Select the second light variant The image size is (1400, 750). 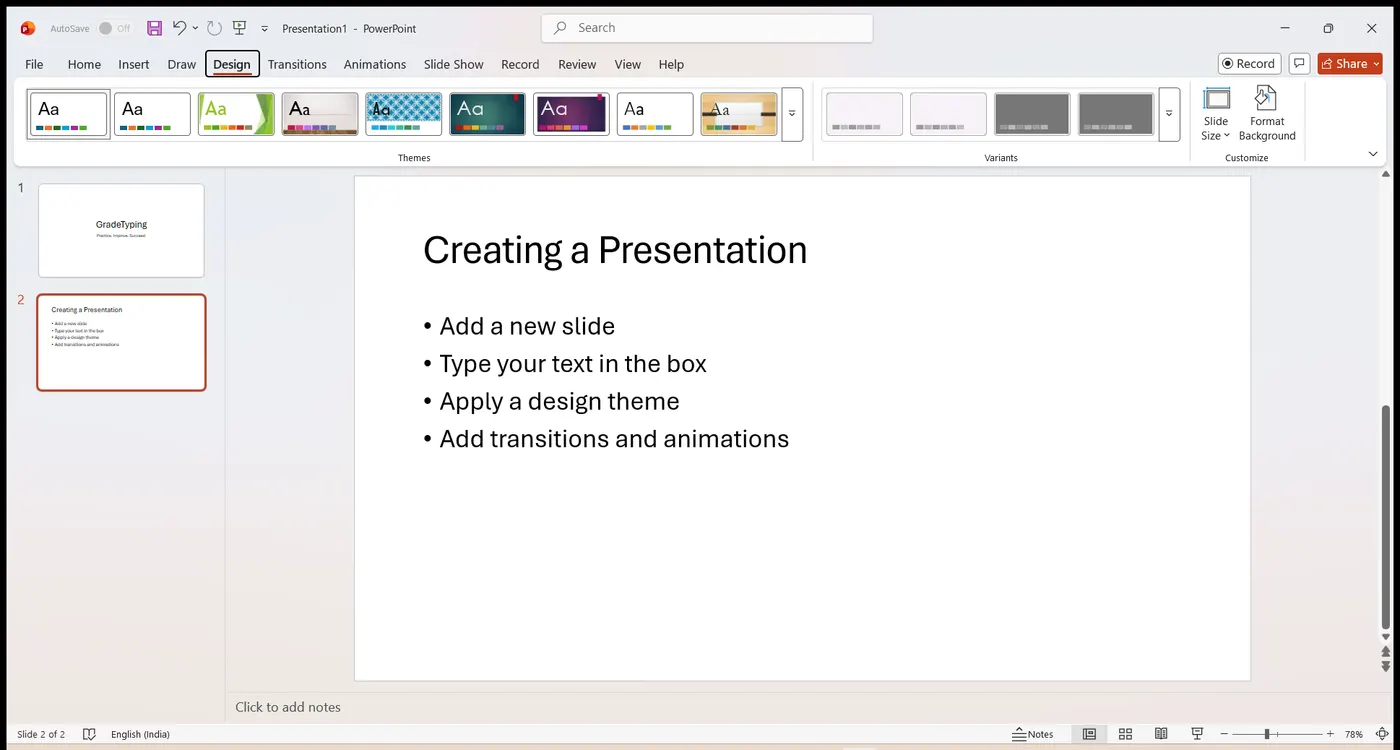click(949, 114)
